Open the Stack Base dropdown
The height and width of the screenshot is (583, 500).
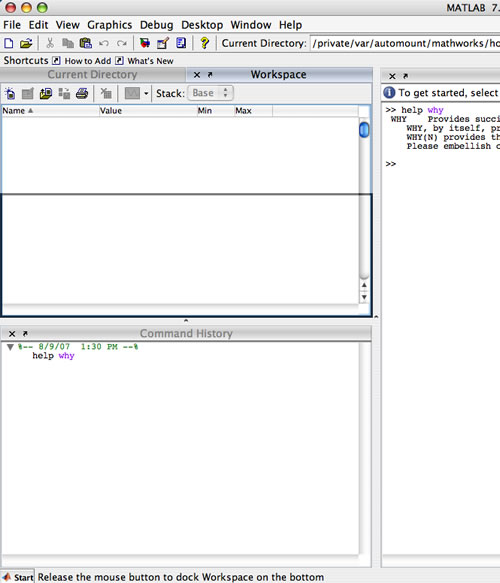click(x=210, y=93)
